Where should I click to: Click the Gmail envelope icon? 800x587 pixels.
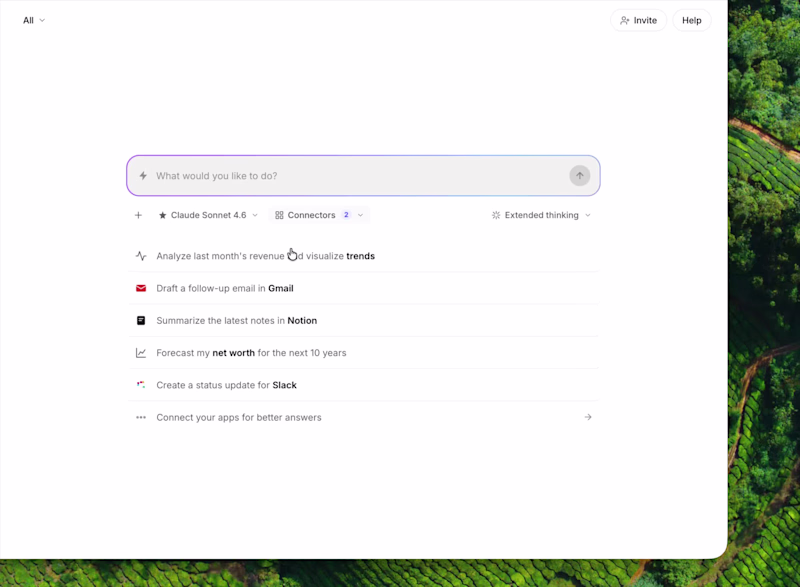[x=141, y=288]
